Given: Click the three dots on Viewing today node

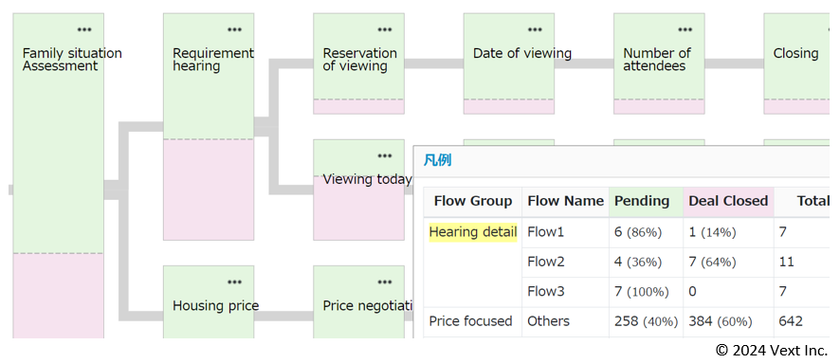Looking at the screenshot, I should coord(384,156).
